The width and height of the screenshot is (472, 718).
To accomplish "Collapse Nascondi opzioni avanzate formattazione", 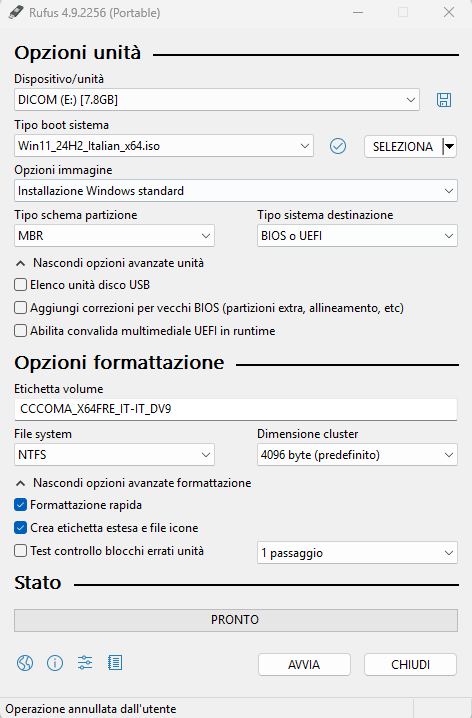I will coord(133,483).
